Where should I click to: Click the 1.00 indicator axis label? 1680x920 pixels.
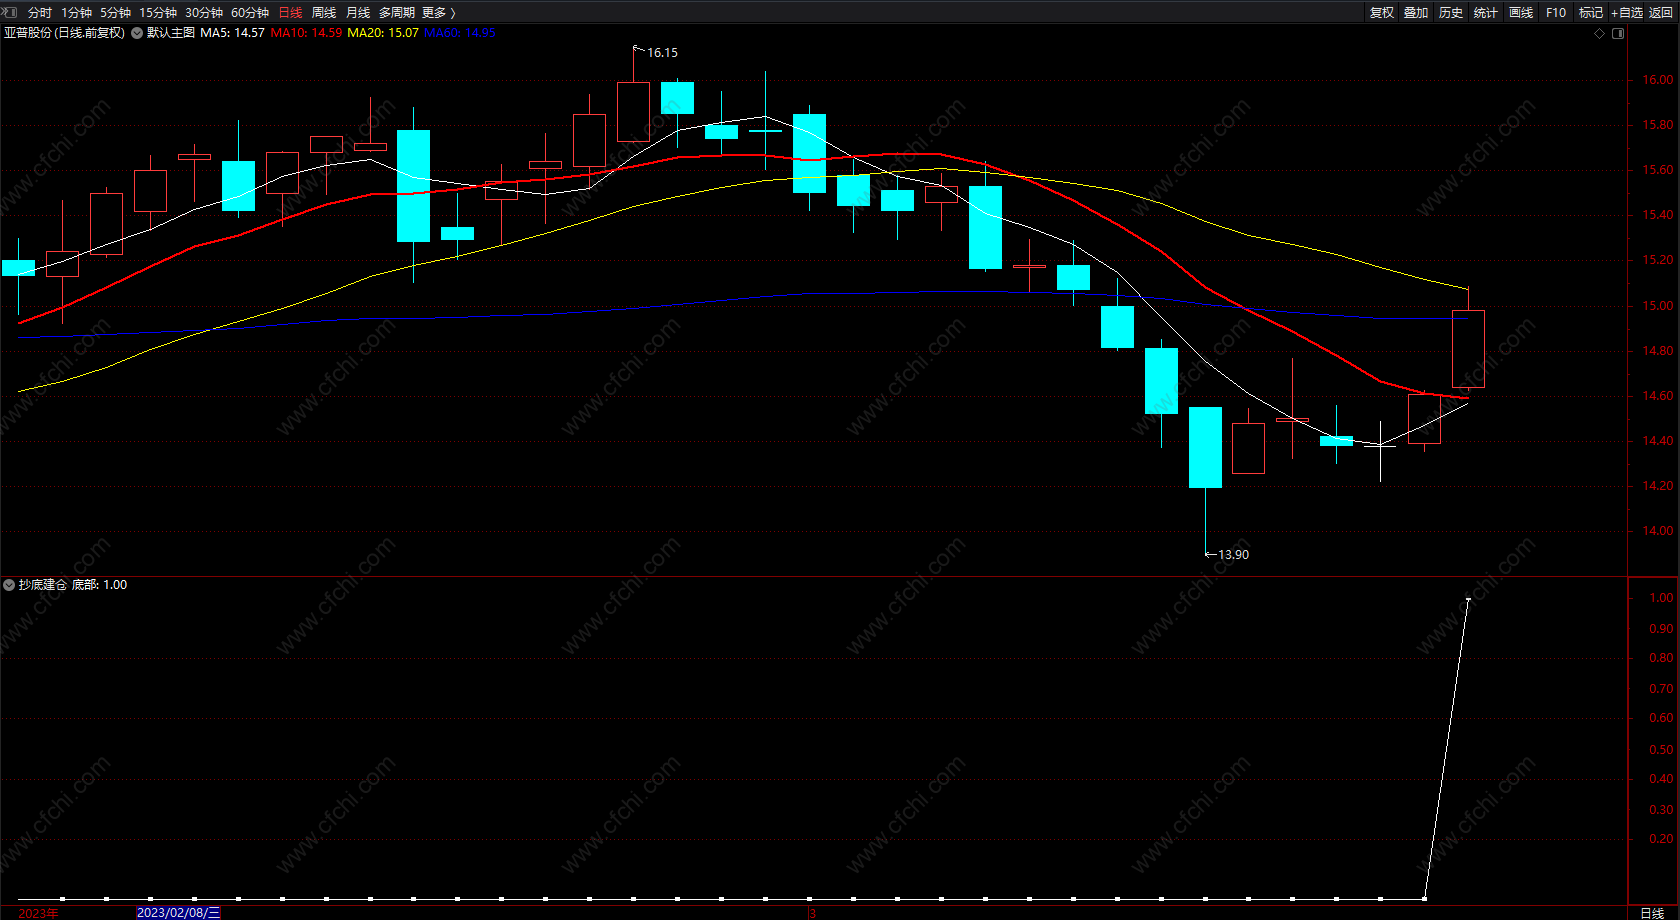[1661, 598]
